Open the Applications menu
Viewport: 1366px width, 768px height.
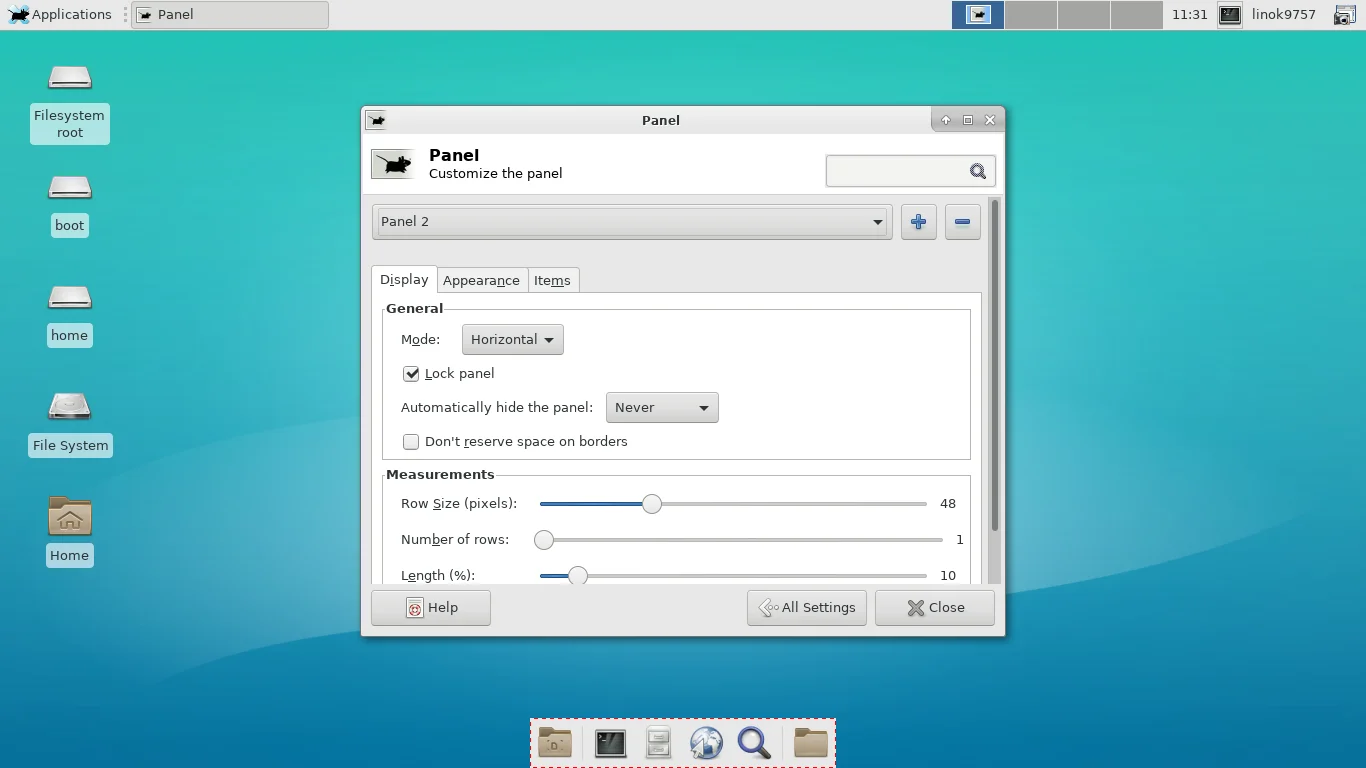60,14
